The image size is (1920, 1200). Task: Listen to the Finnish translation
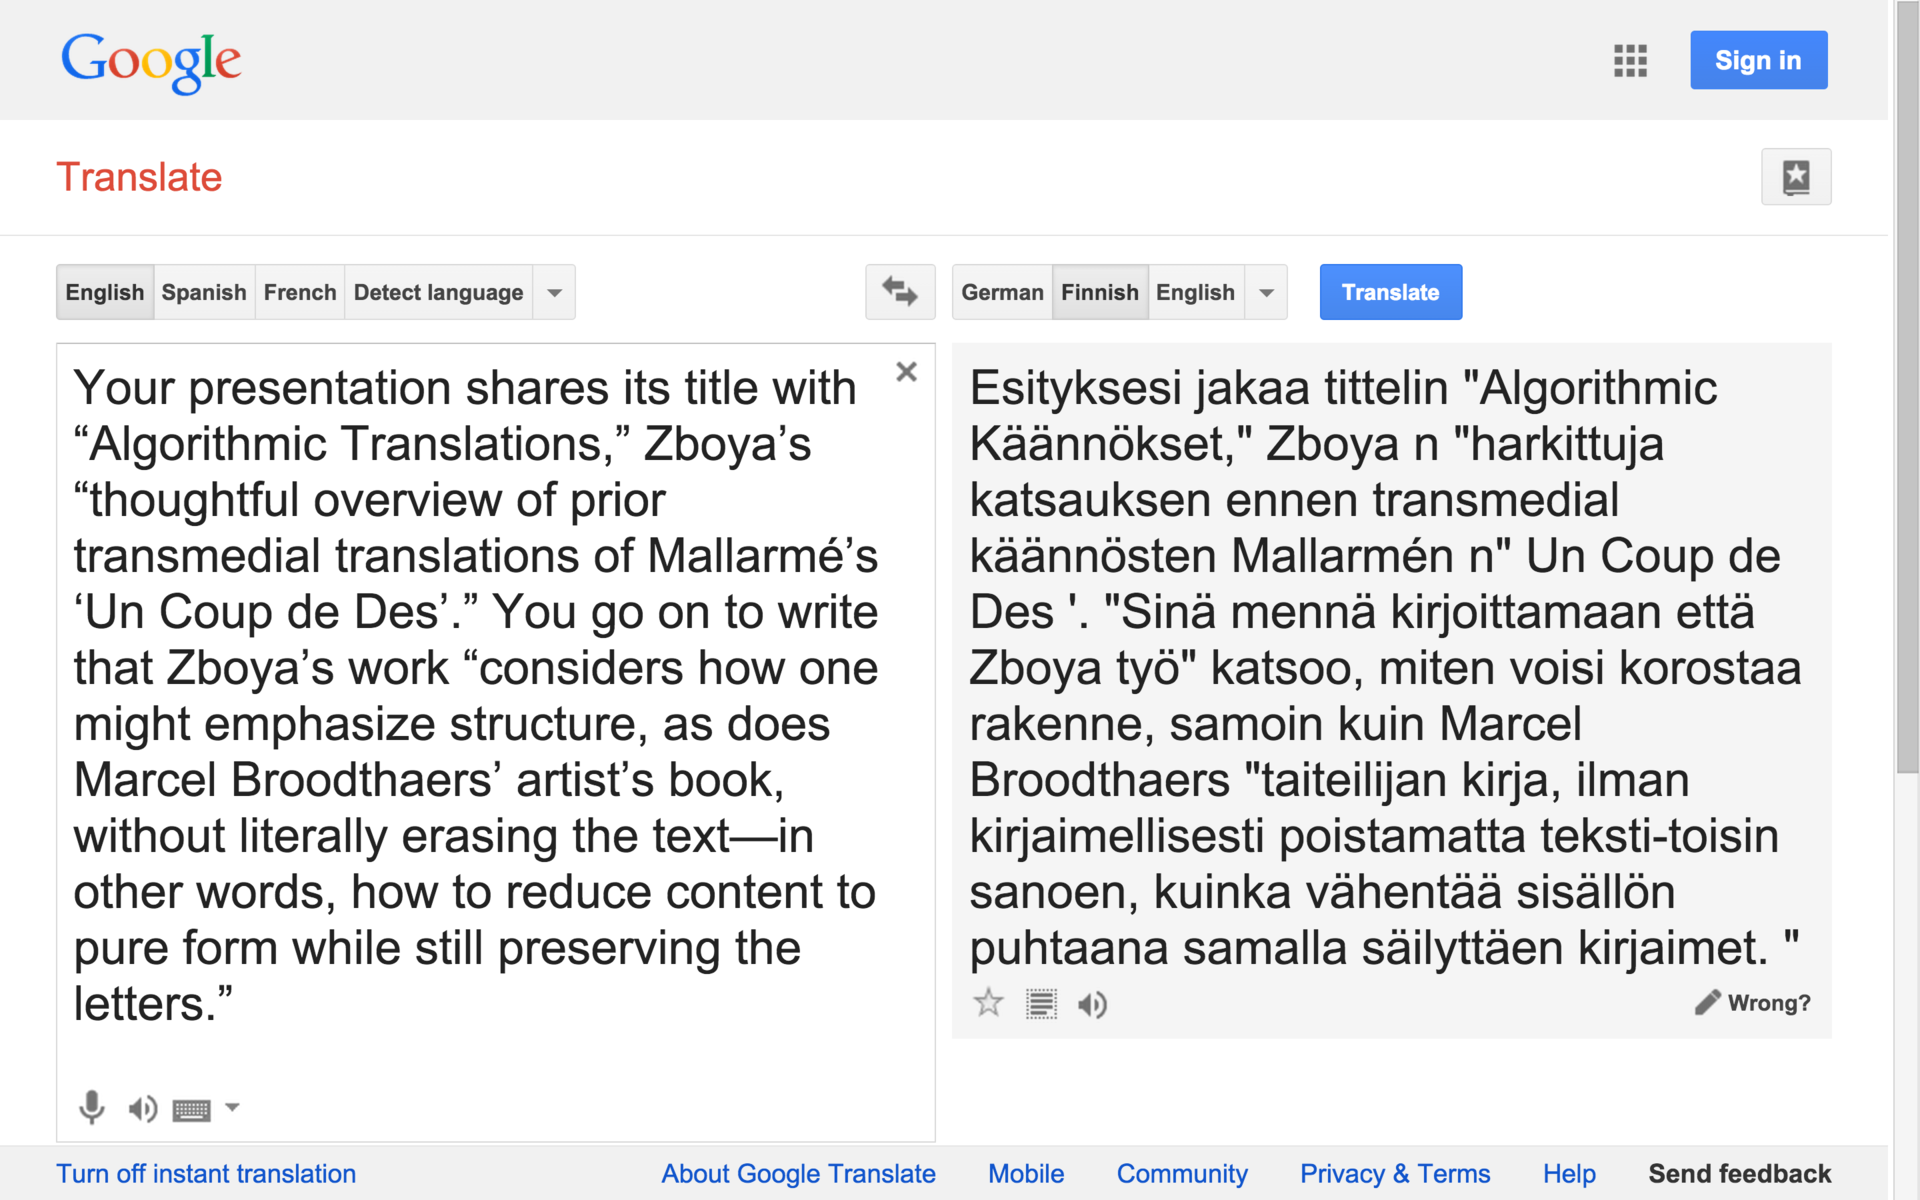click(x=1092, y=1004)
